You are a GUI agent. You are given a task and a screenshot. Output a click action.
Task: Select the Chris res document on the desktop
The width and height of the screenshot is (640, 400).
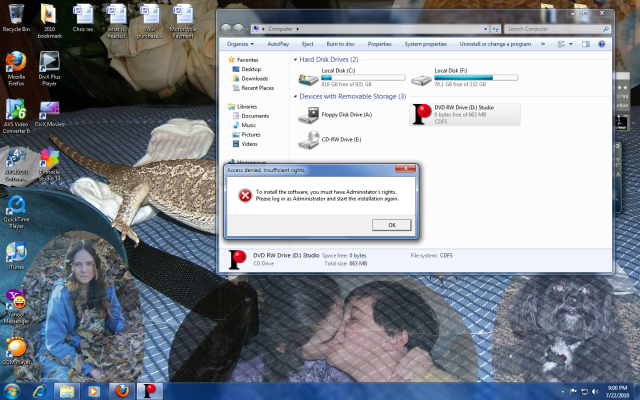coord(83,18)
